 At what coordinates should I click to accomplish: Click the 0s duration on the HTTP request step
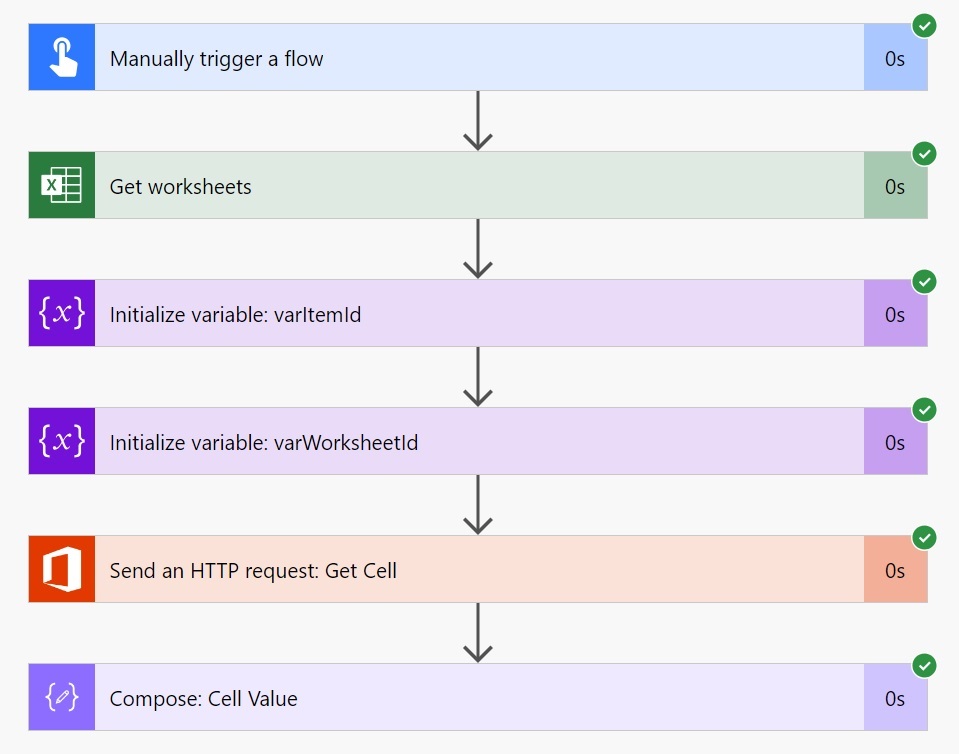pos(896,569)
